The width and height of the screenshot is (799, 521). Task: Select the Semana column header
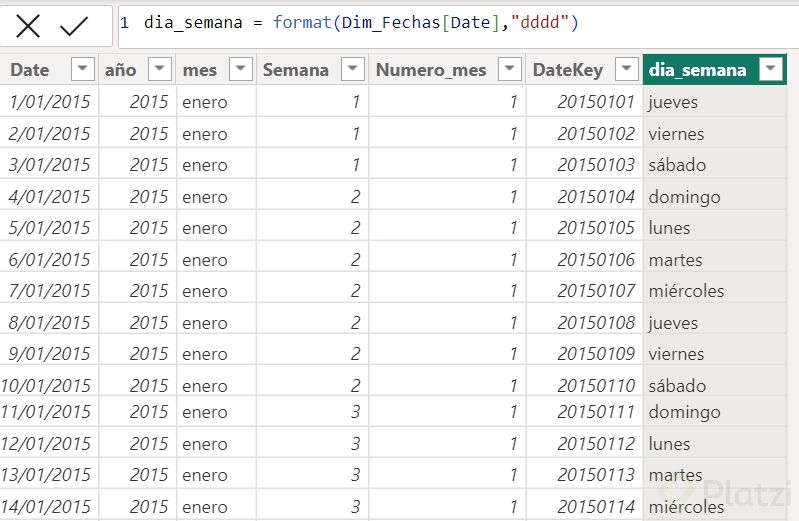pos(295,69)
